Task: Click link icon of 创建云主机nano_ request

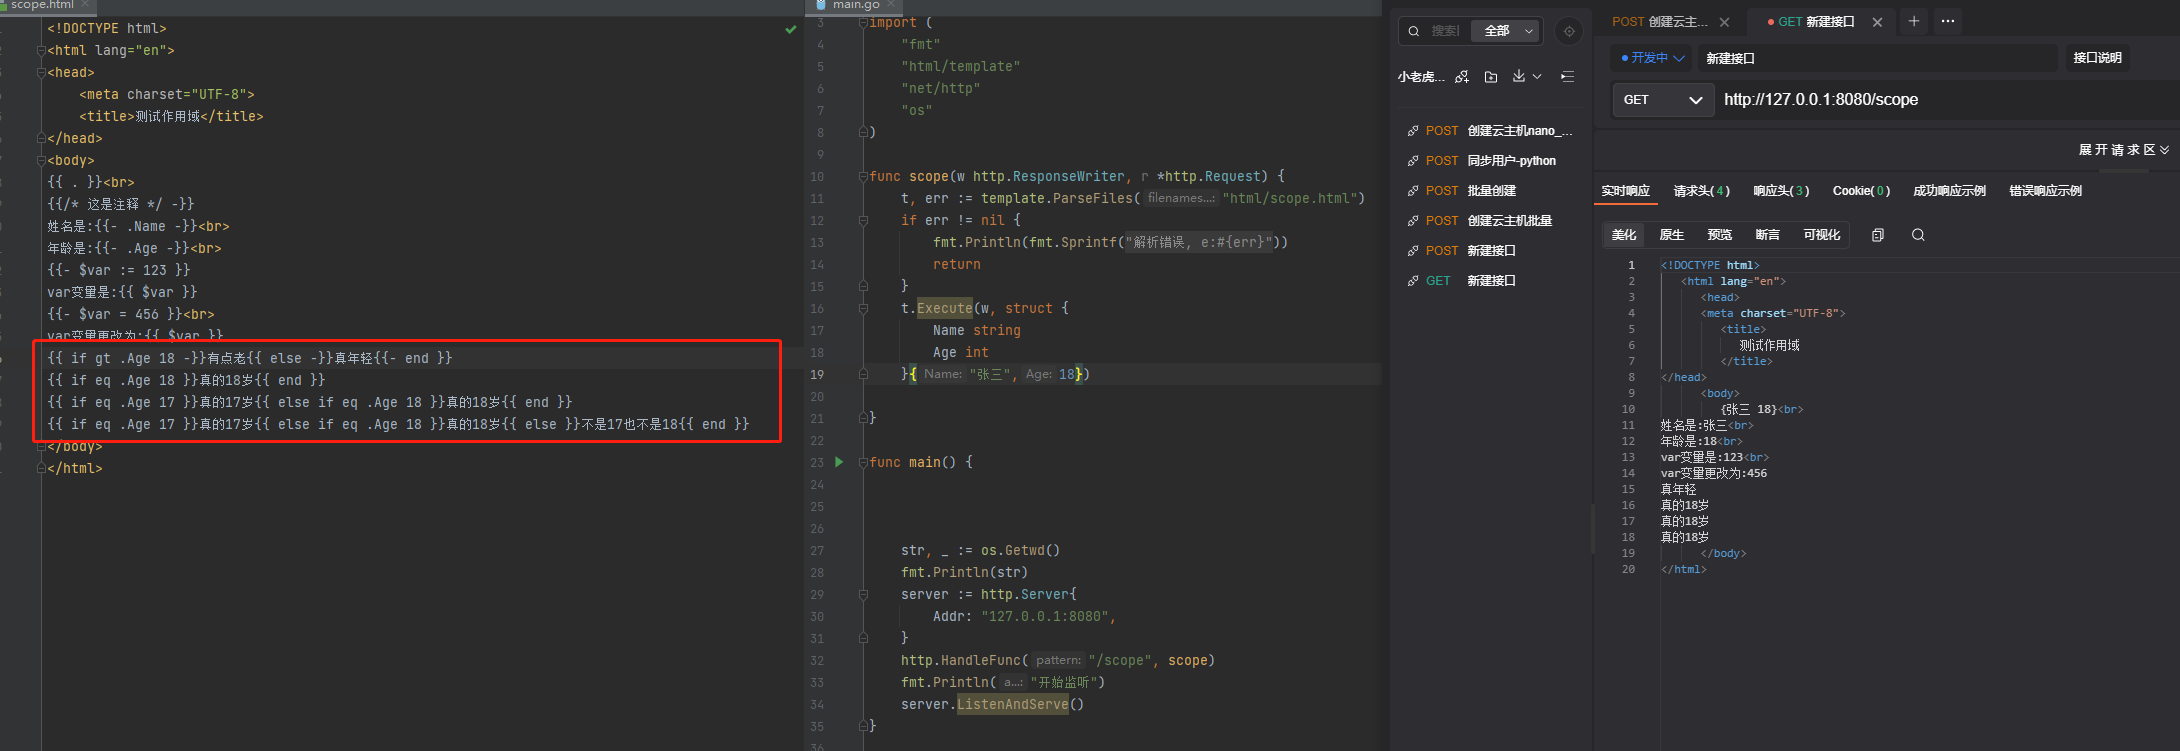Action: point(1413,131)
